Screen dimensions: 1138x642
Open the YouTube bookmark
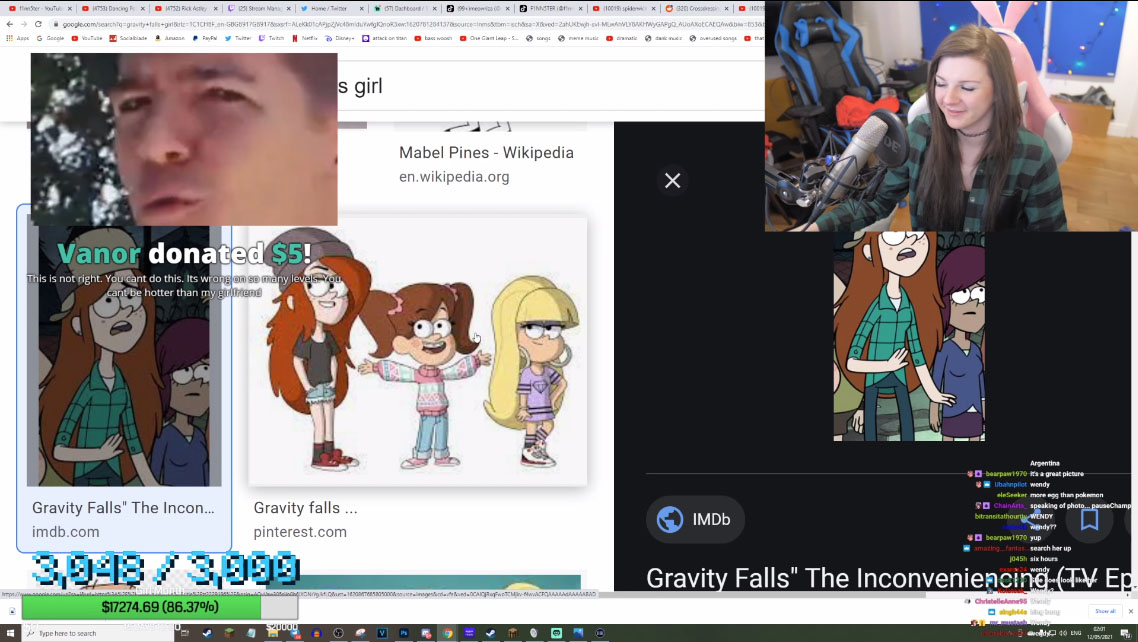coord(87,38)
